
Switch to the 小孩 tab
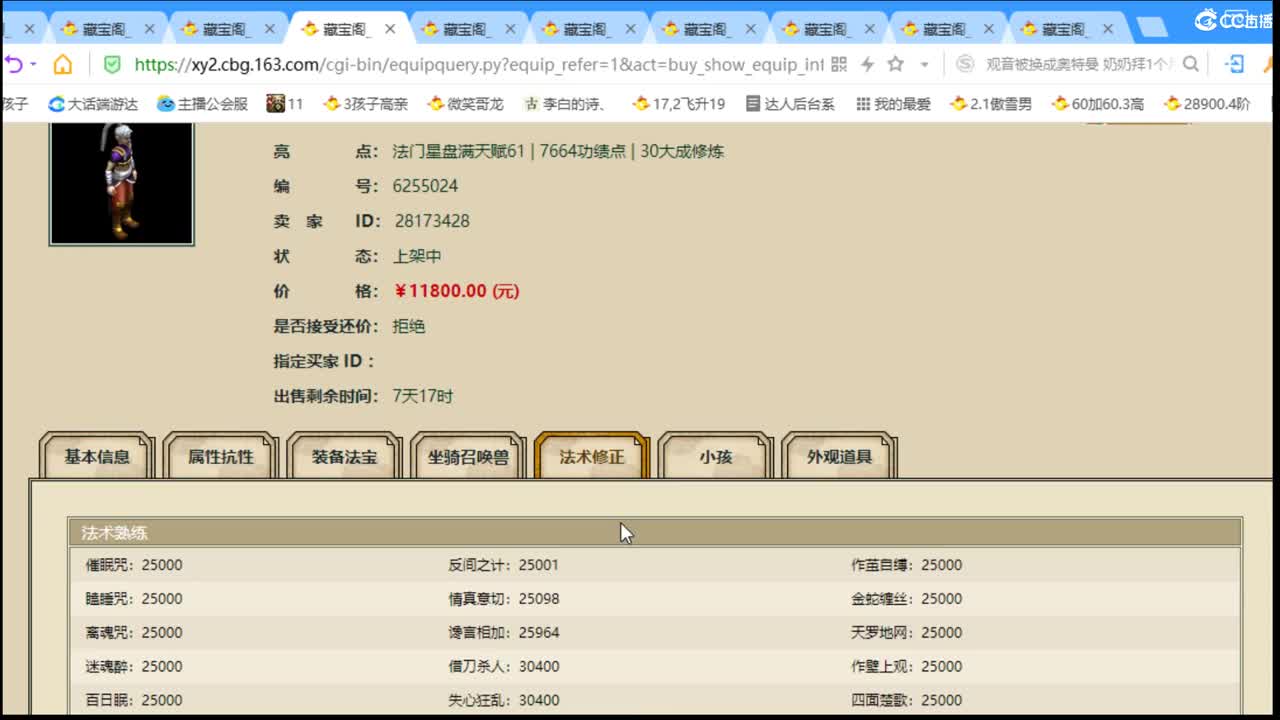click(716, 457)
